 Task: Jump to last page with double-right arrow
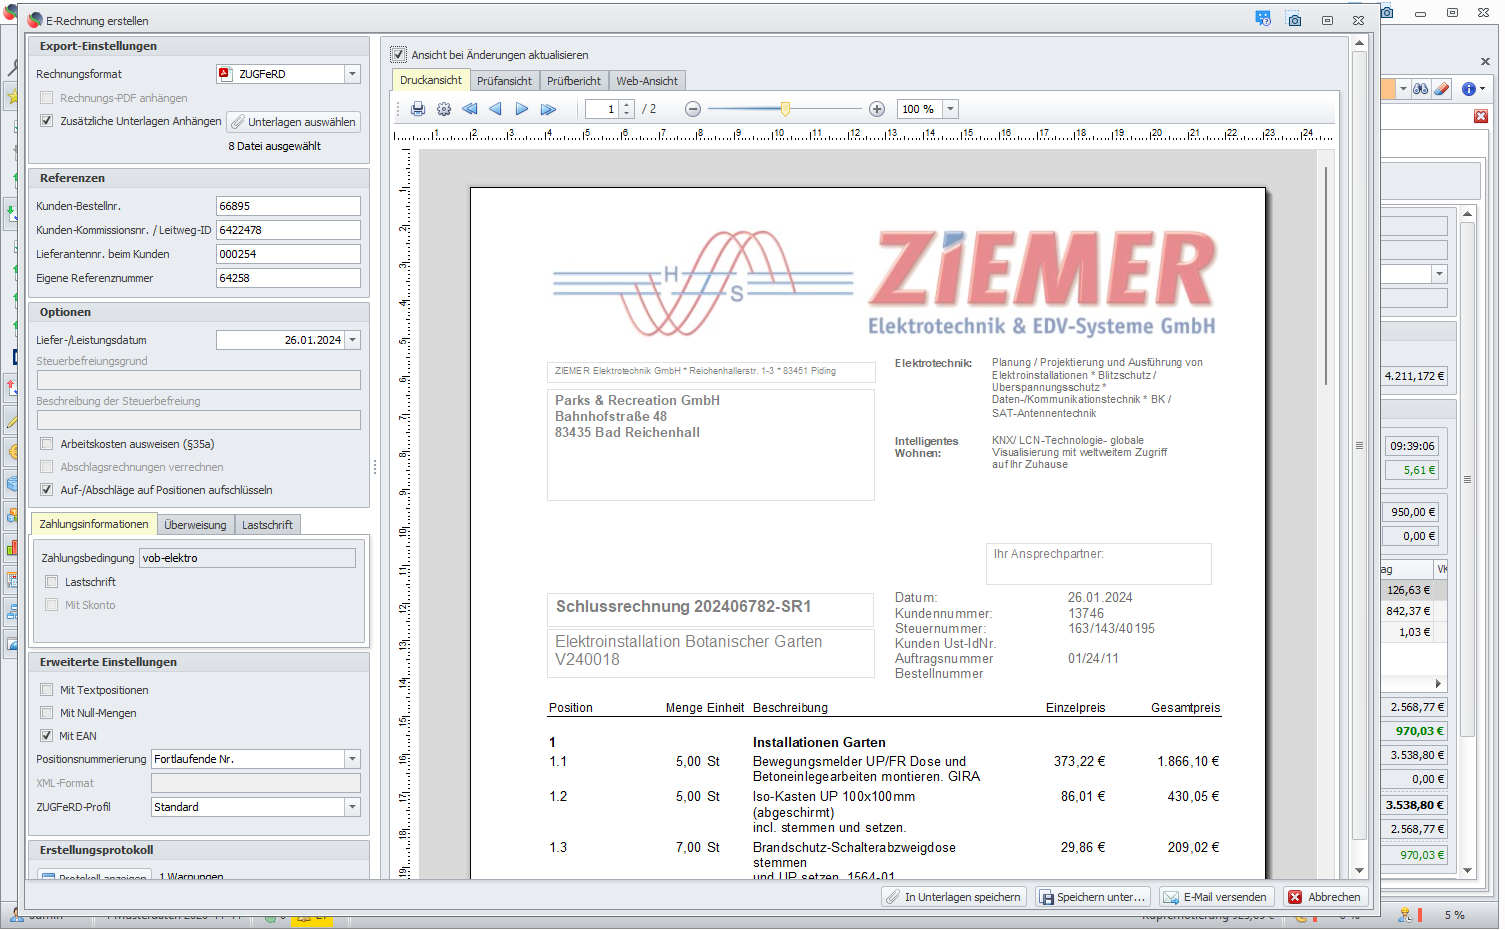(x=548, y=109)
